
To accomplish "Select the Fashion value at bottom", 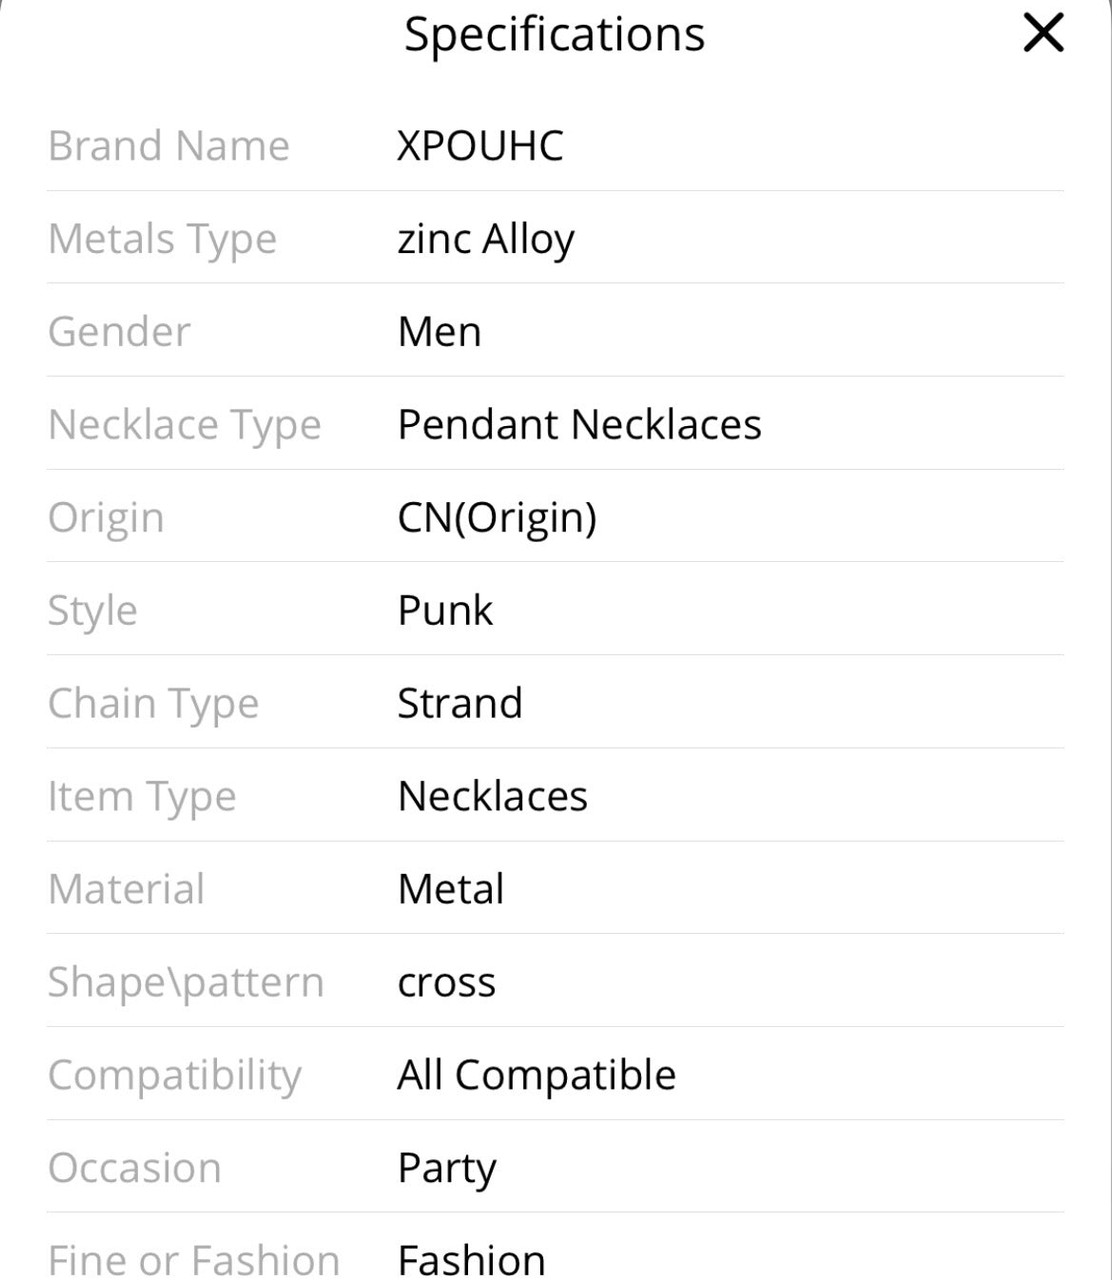I will [472, 1260].
